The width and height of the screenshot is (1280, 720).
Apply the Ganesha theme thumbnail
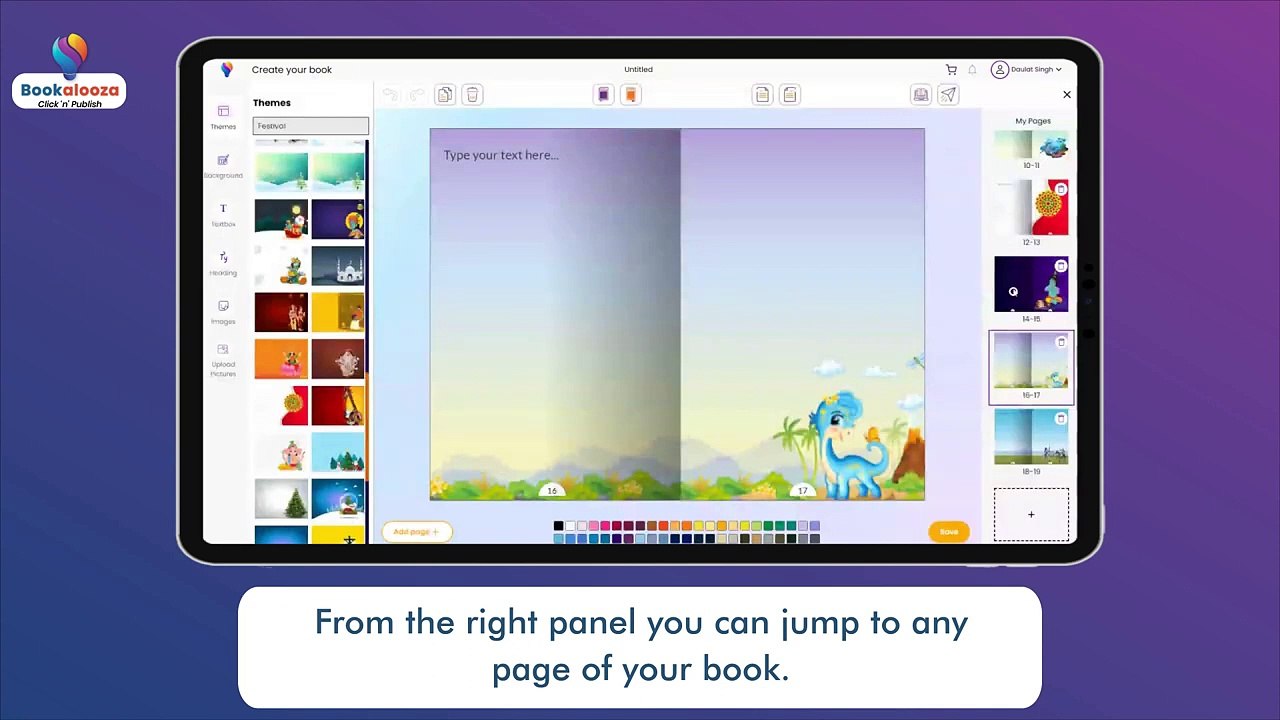(281, 453)
